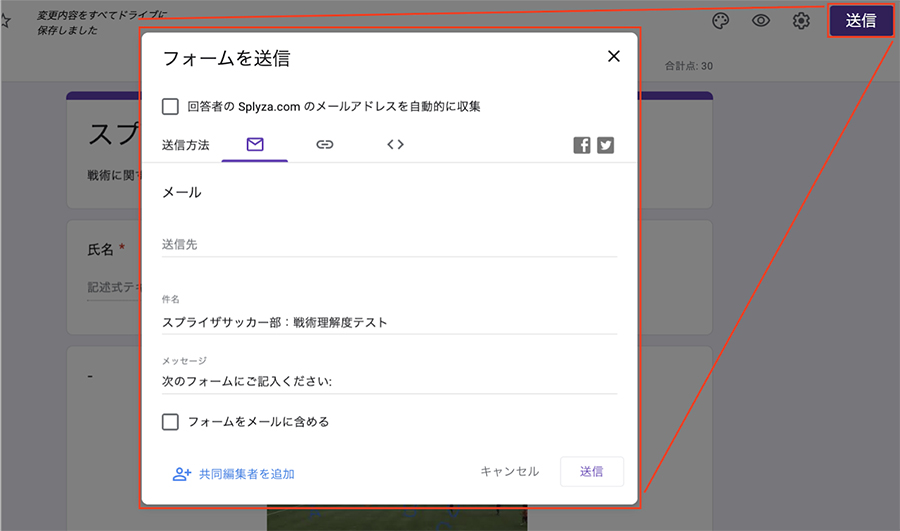Open the settings gear icon

click(x=801, y=21)
